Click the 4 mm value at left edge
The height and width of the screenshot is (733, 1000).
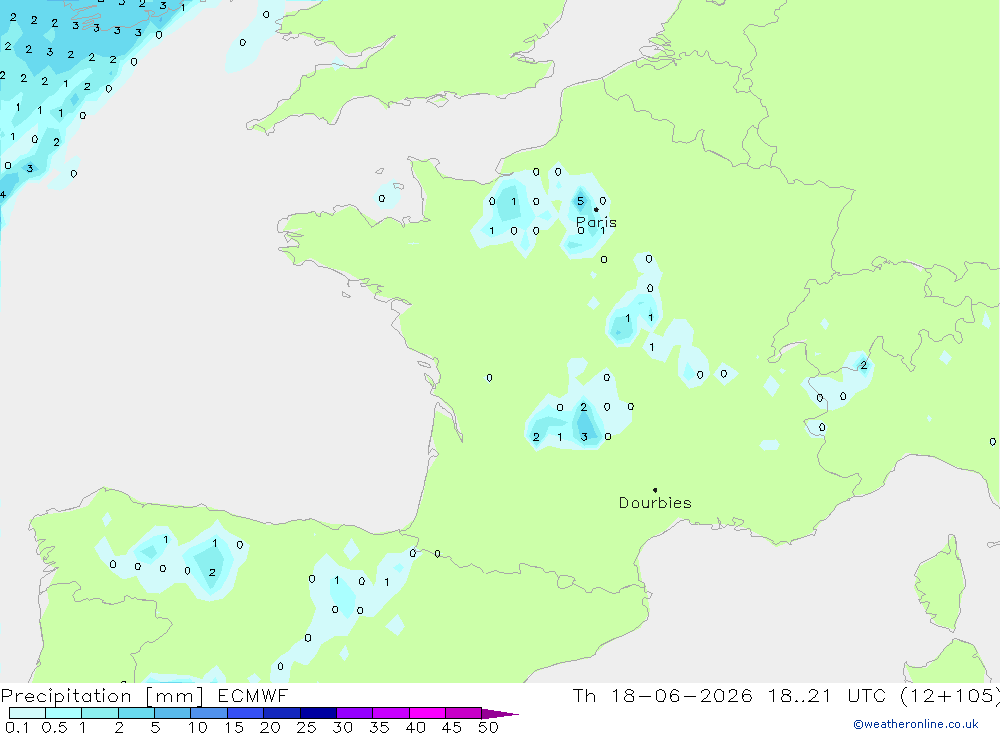pos(3,195)
